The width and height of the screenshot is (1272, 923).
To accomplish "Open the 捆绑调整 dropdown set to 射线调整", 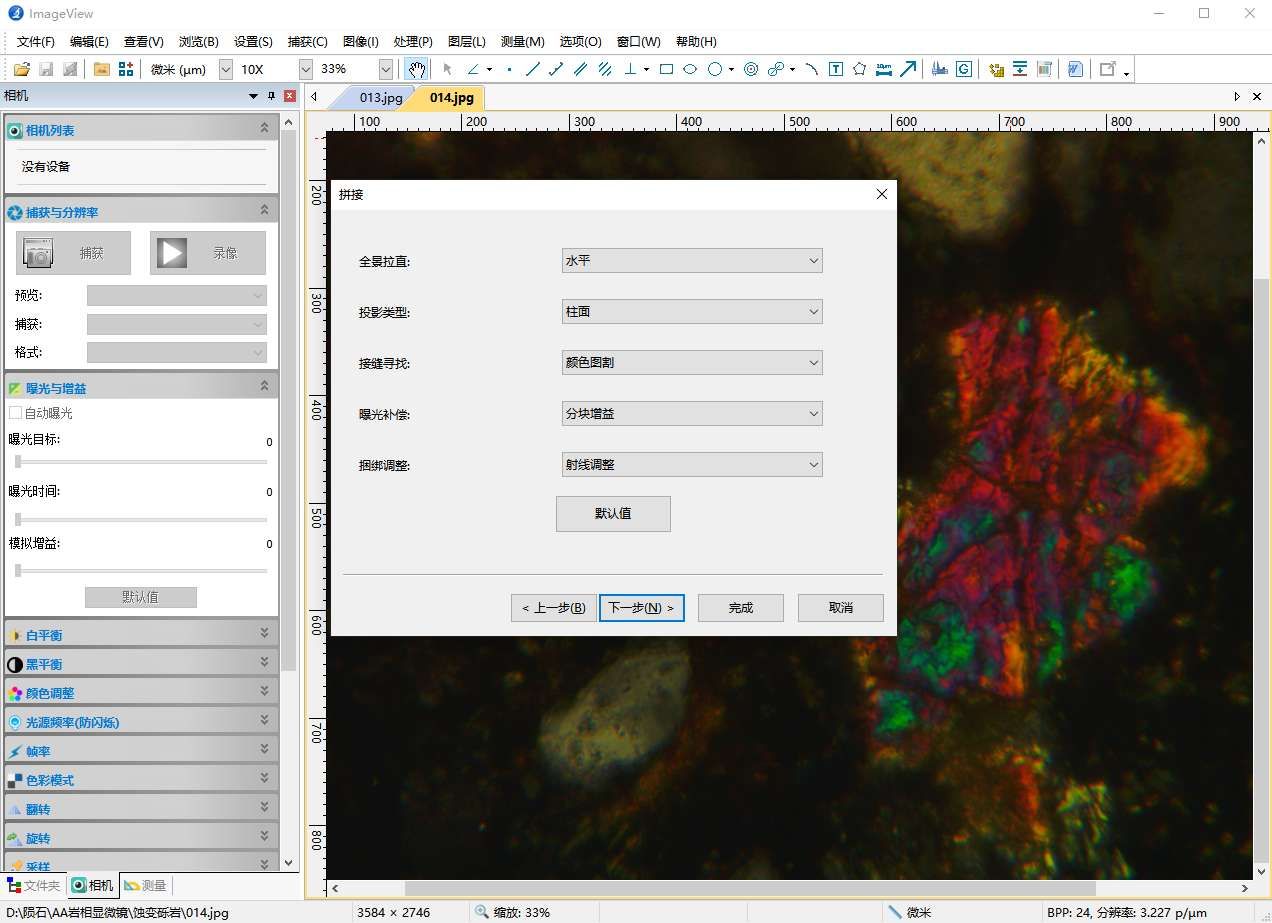I will pos(692,465).
